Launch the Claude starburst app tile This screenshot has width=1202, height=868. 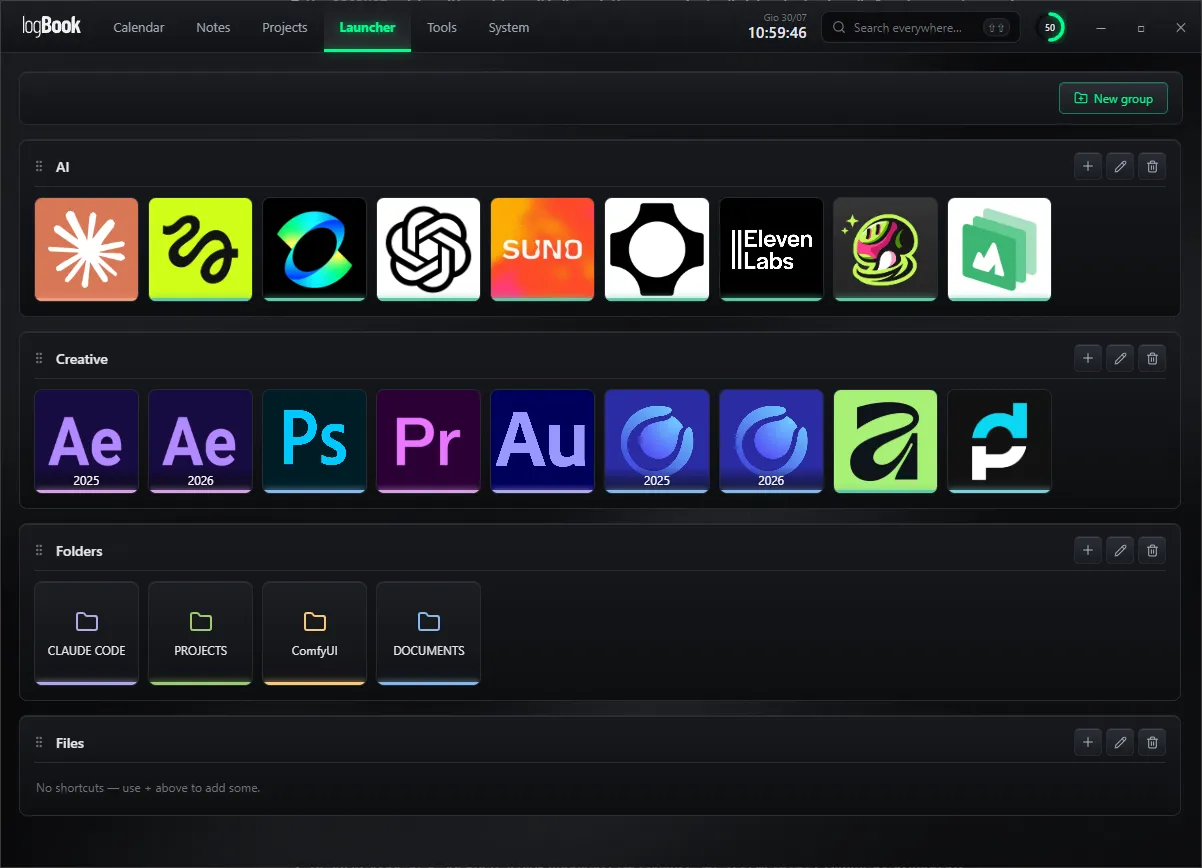[87, 249]
